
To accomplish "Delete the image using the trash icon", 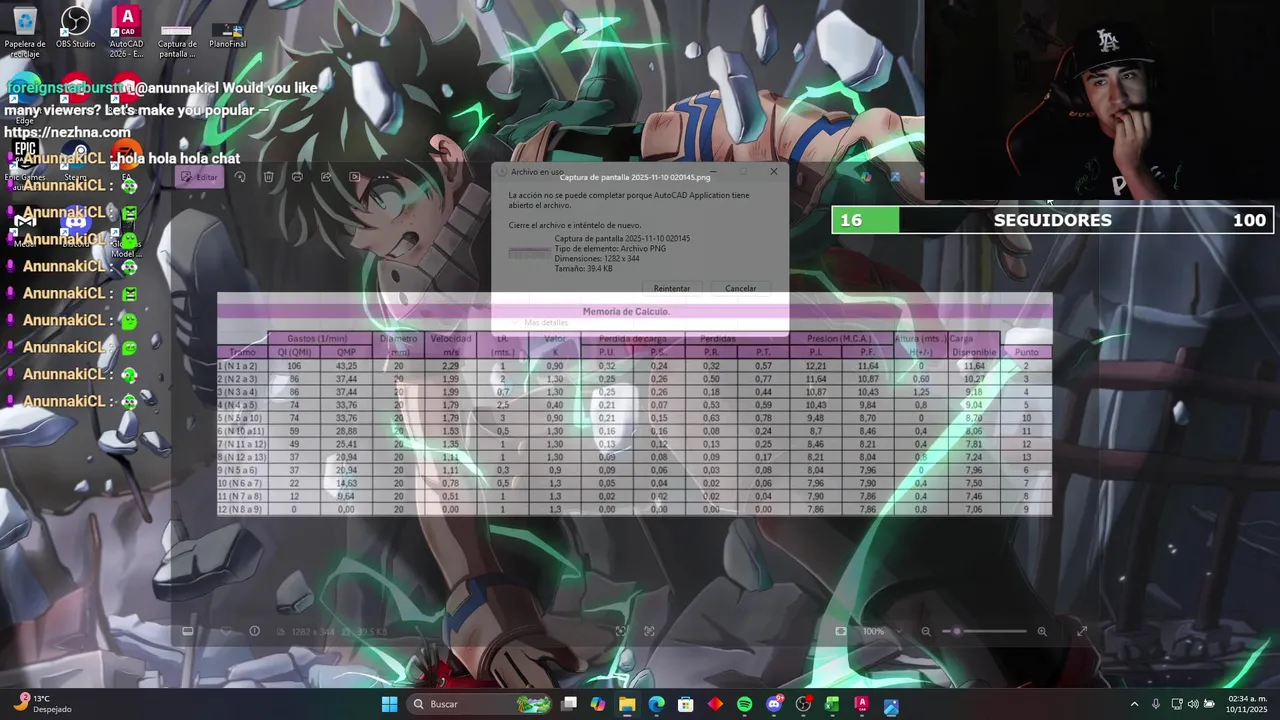I will pyautogui.click(x=269, y=177).
